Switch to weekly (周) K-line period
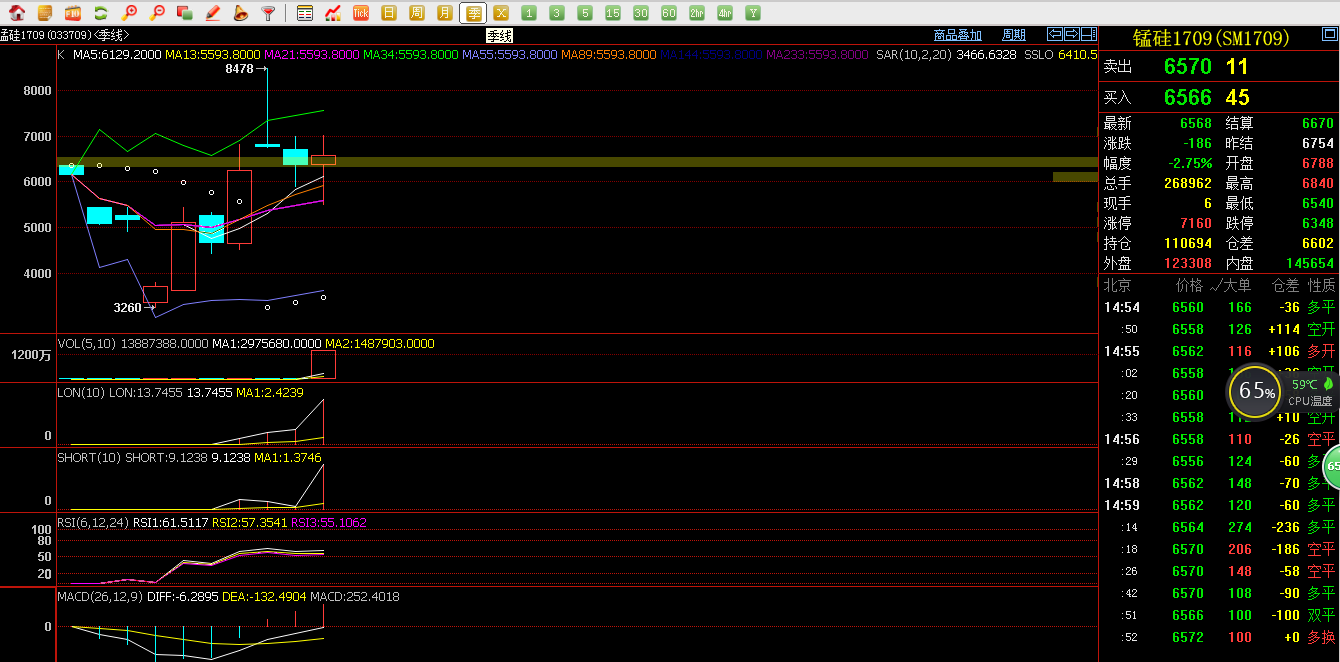The width and height of the screenshot is (1340, 662). point(417,13)
